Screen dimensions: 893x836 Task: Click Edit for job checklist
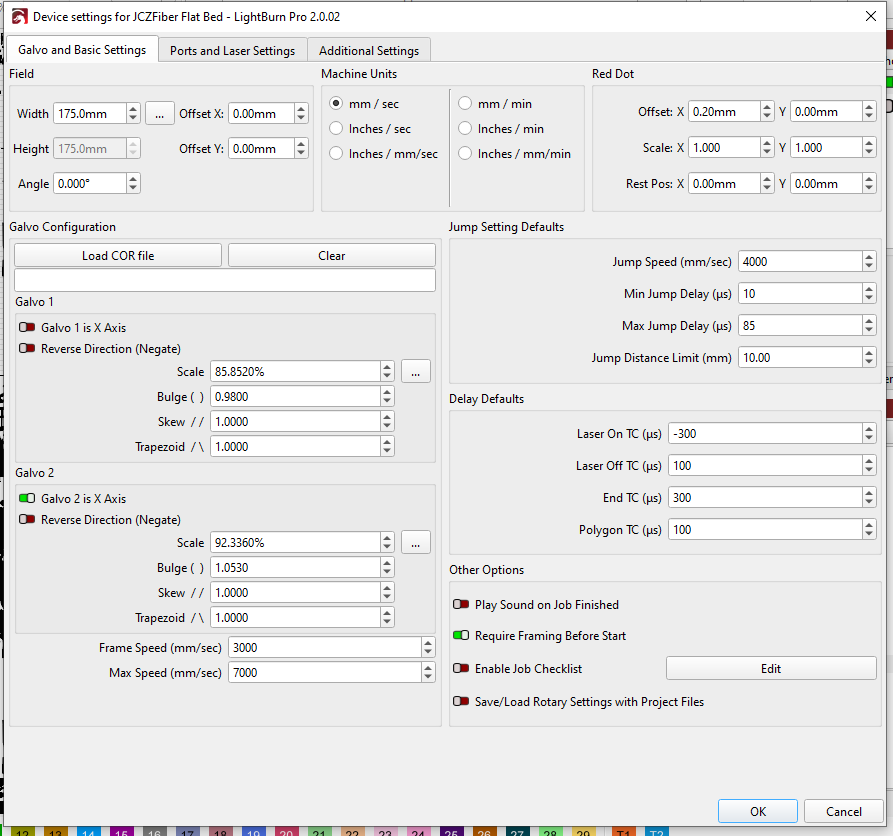pyautogui.click(x=770, y=669)
